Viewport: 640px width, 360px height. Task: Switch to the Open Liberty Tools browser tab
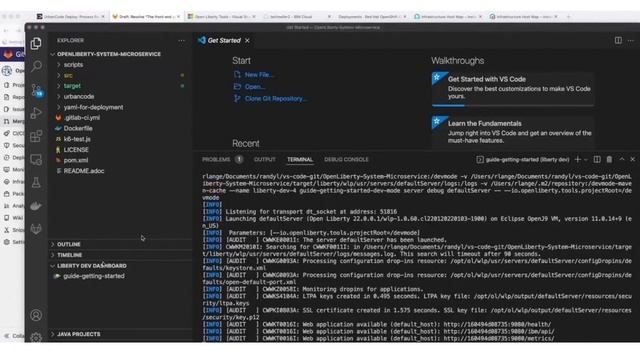pos(222,16)
